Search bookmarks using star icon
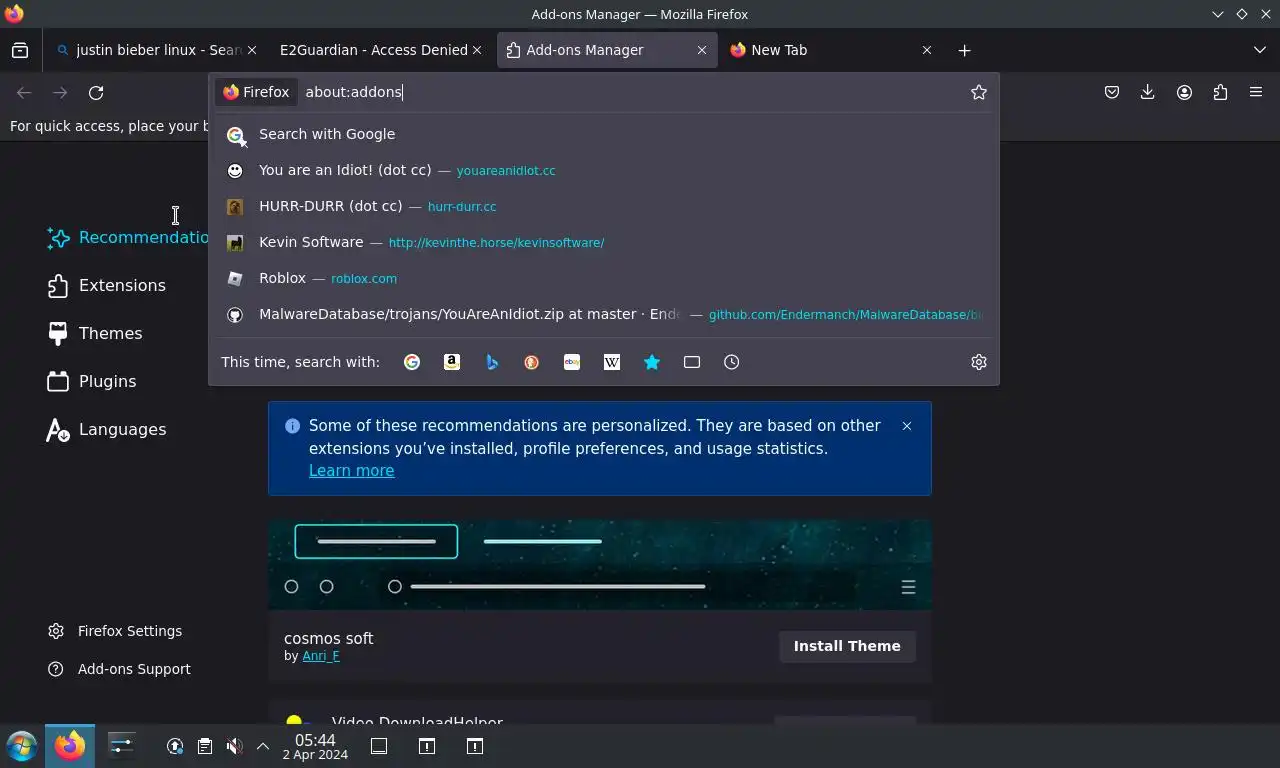This screenshot has width=1280, height=768. pyautogui.click(x=652, y=362)
